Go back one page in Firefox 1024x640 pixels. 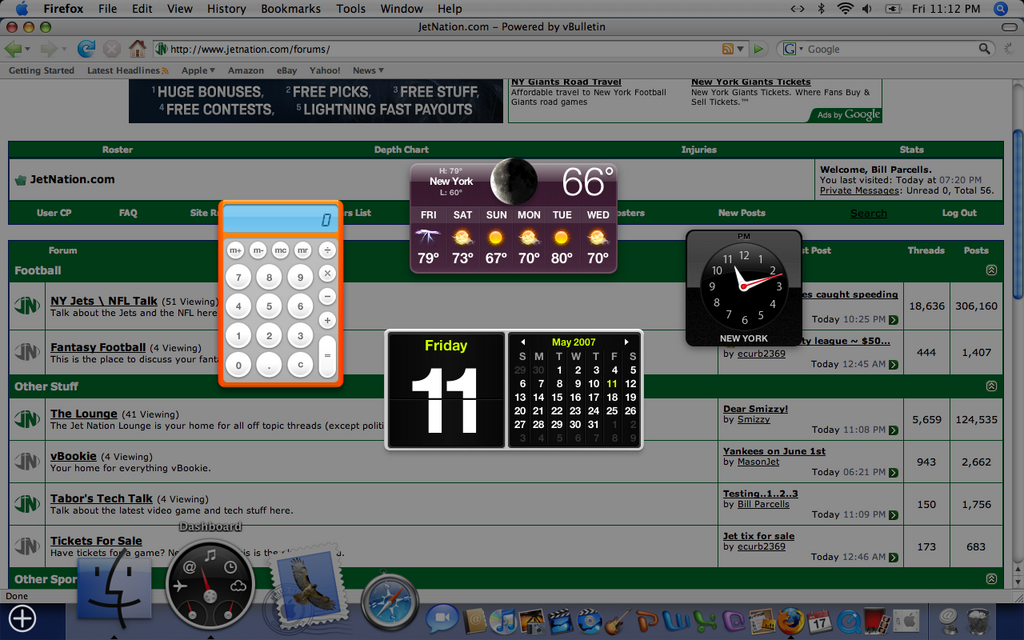(x=13, y=49)
